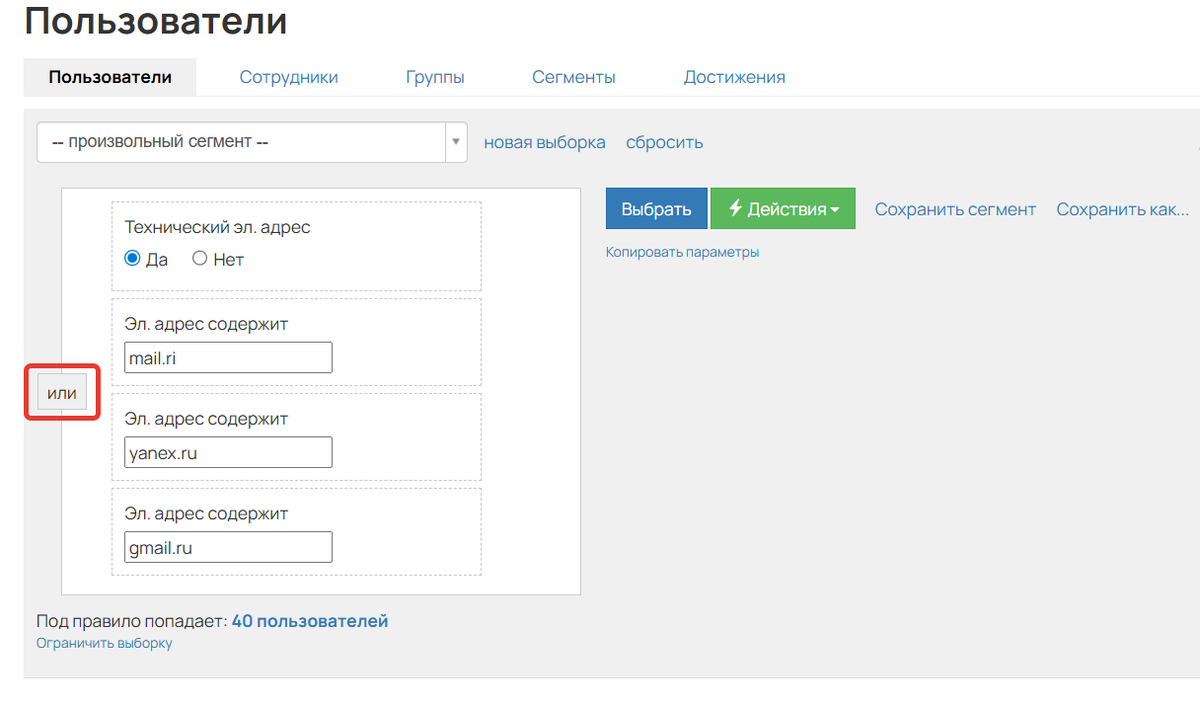Select the Пользователи tab
This screenshot has width=1200, height=706.
(x=110, y=76)
